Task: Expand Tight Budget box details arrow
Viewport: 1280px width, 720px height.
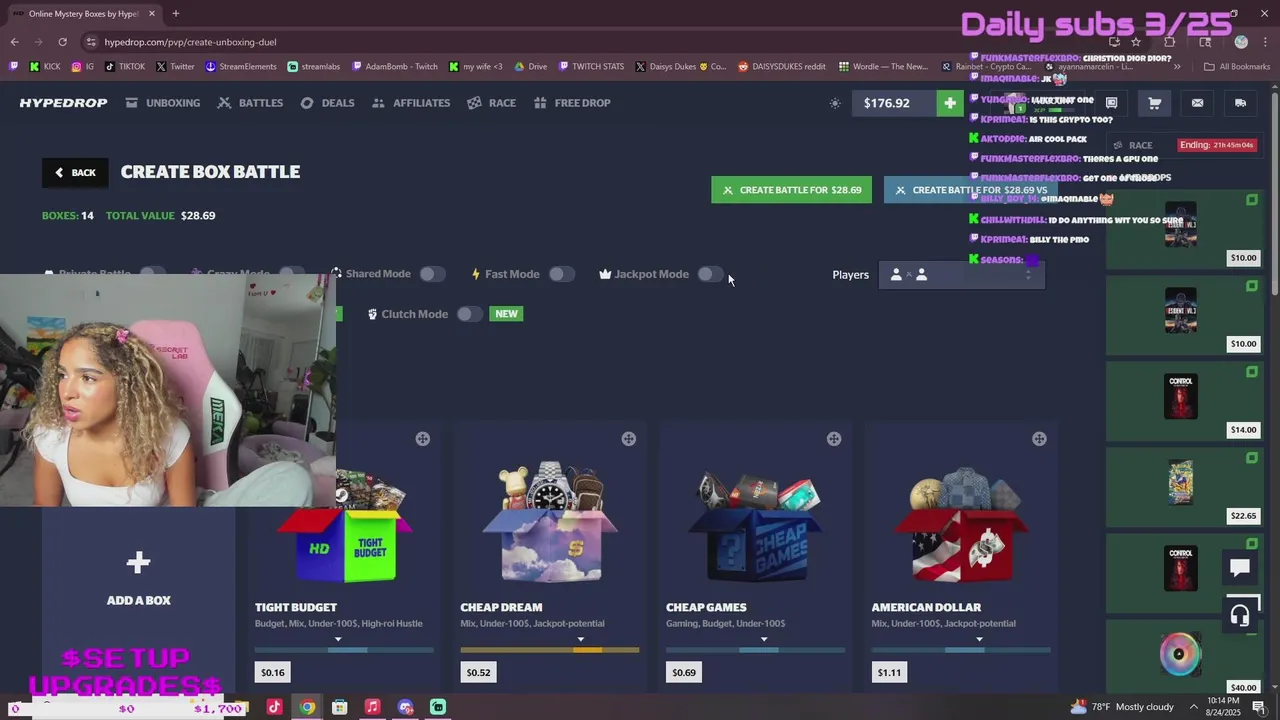Action: 338,639
